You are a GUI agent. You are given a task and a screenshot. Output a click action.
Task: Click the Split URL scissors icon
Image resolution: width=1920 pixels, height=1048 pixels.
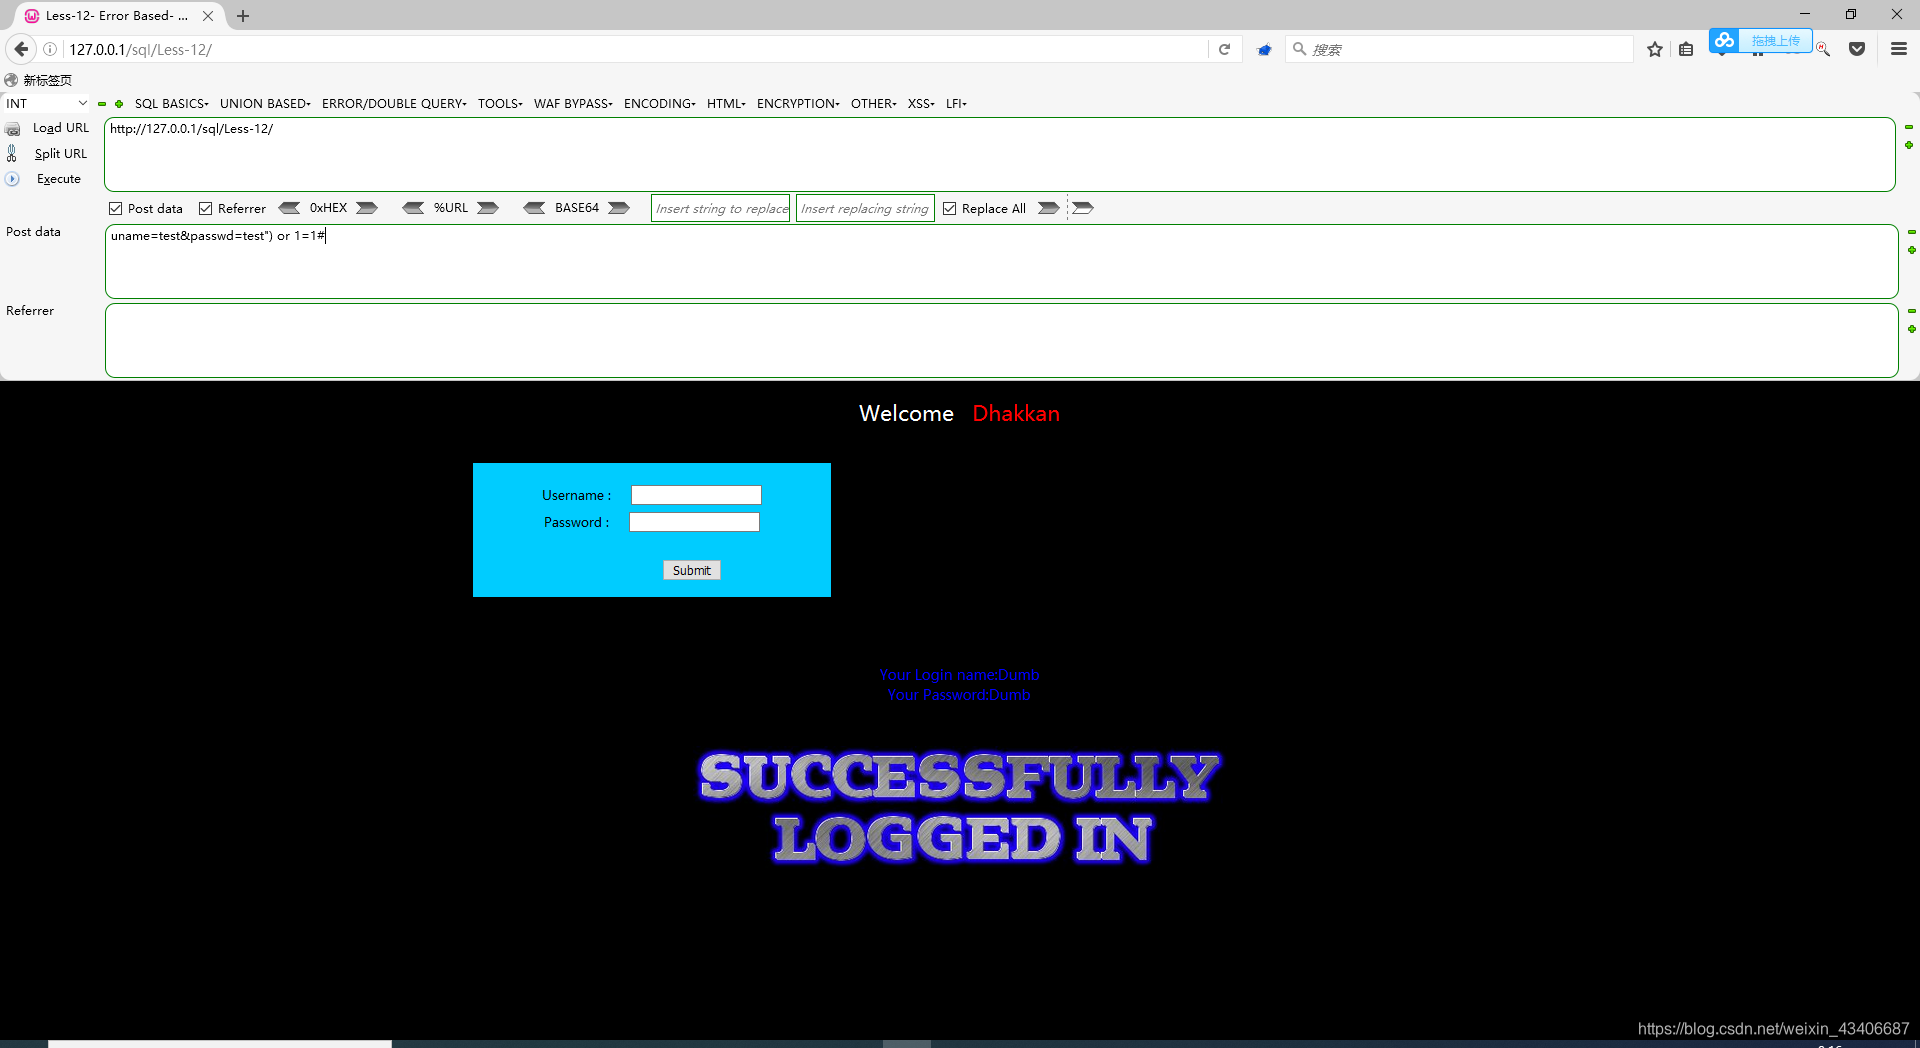pyautogui.click(x=12, y=153)
